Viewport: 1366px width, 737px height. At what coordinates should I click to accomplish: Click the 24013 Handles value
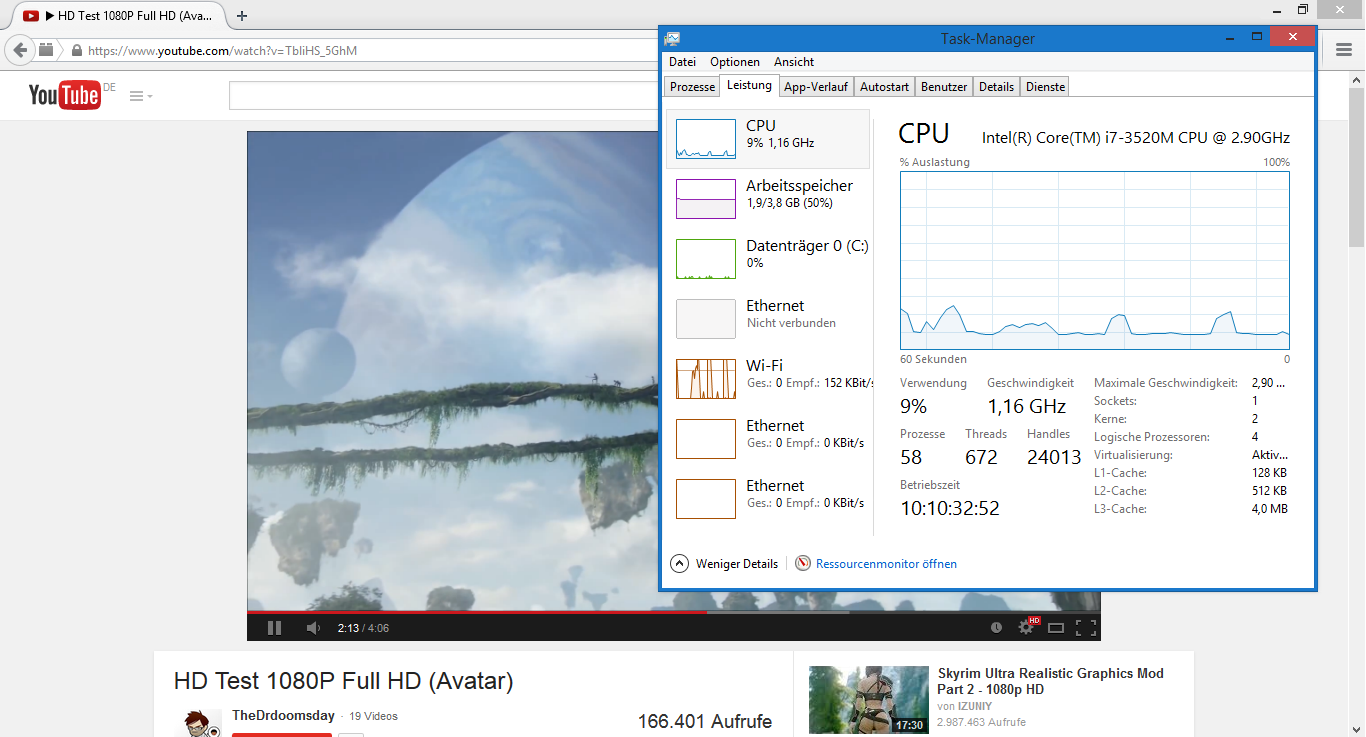point(1054,457)
